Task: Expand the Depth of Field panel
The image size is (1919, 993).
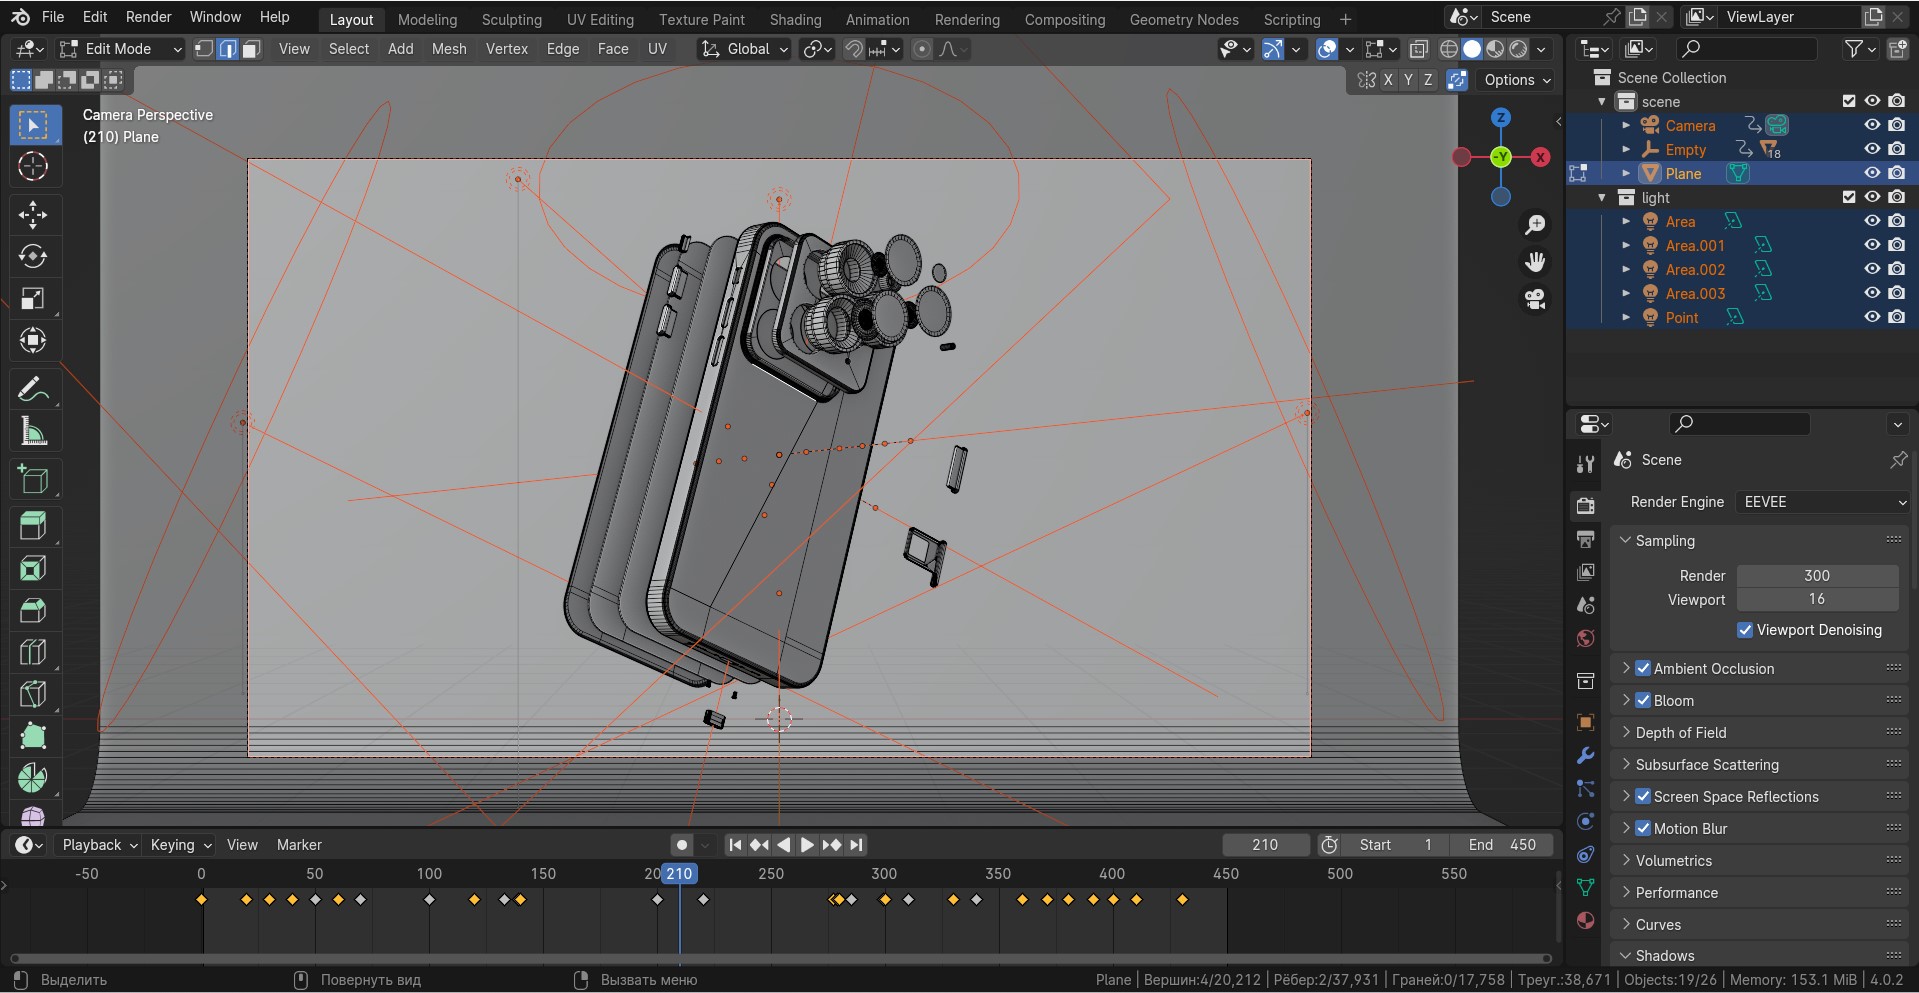Action: 1680,733
